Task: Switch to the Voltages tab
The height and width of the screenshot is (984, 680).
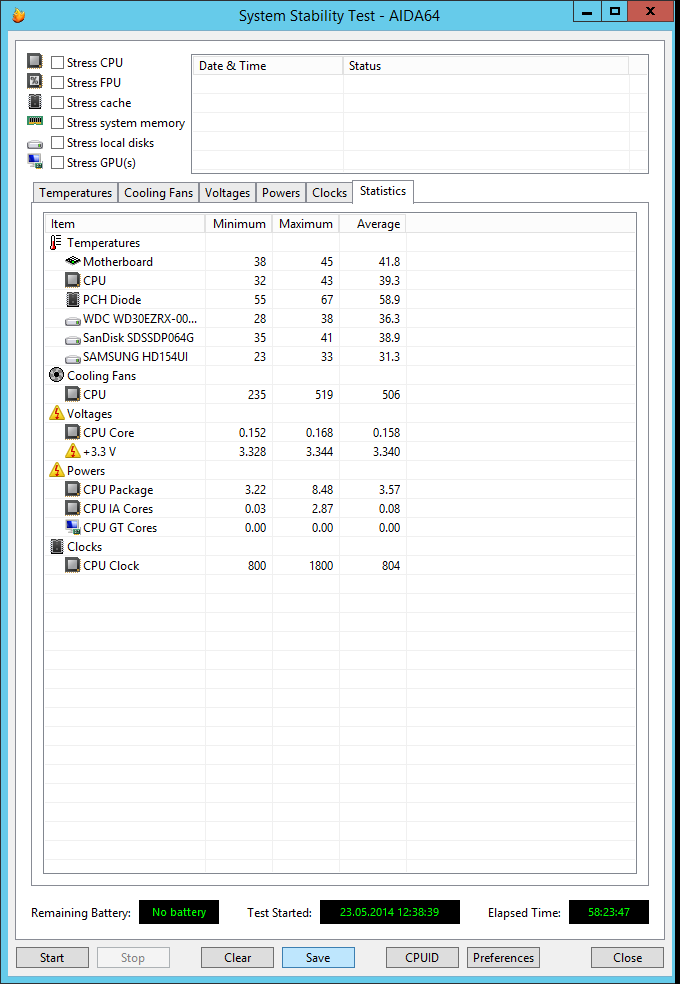Action: tap(227, 193)
